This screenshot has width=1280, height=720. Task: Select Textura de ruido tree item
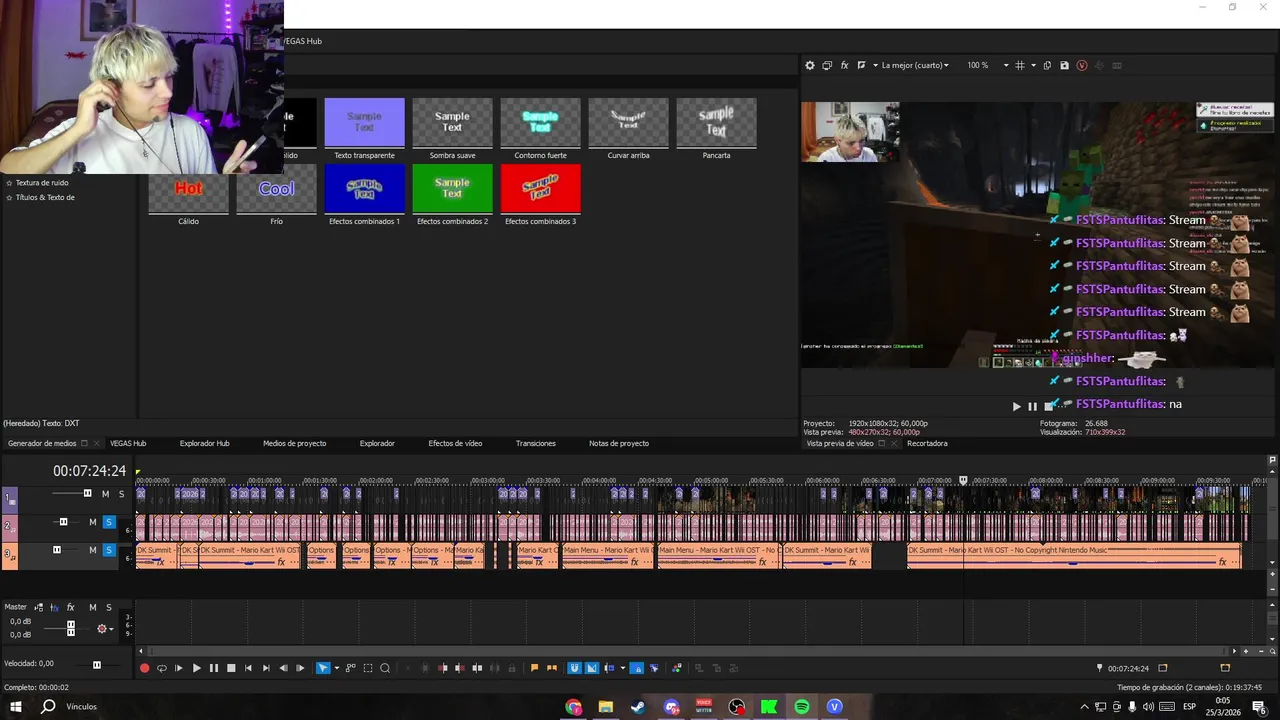42,183
